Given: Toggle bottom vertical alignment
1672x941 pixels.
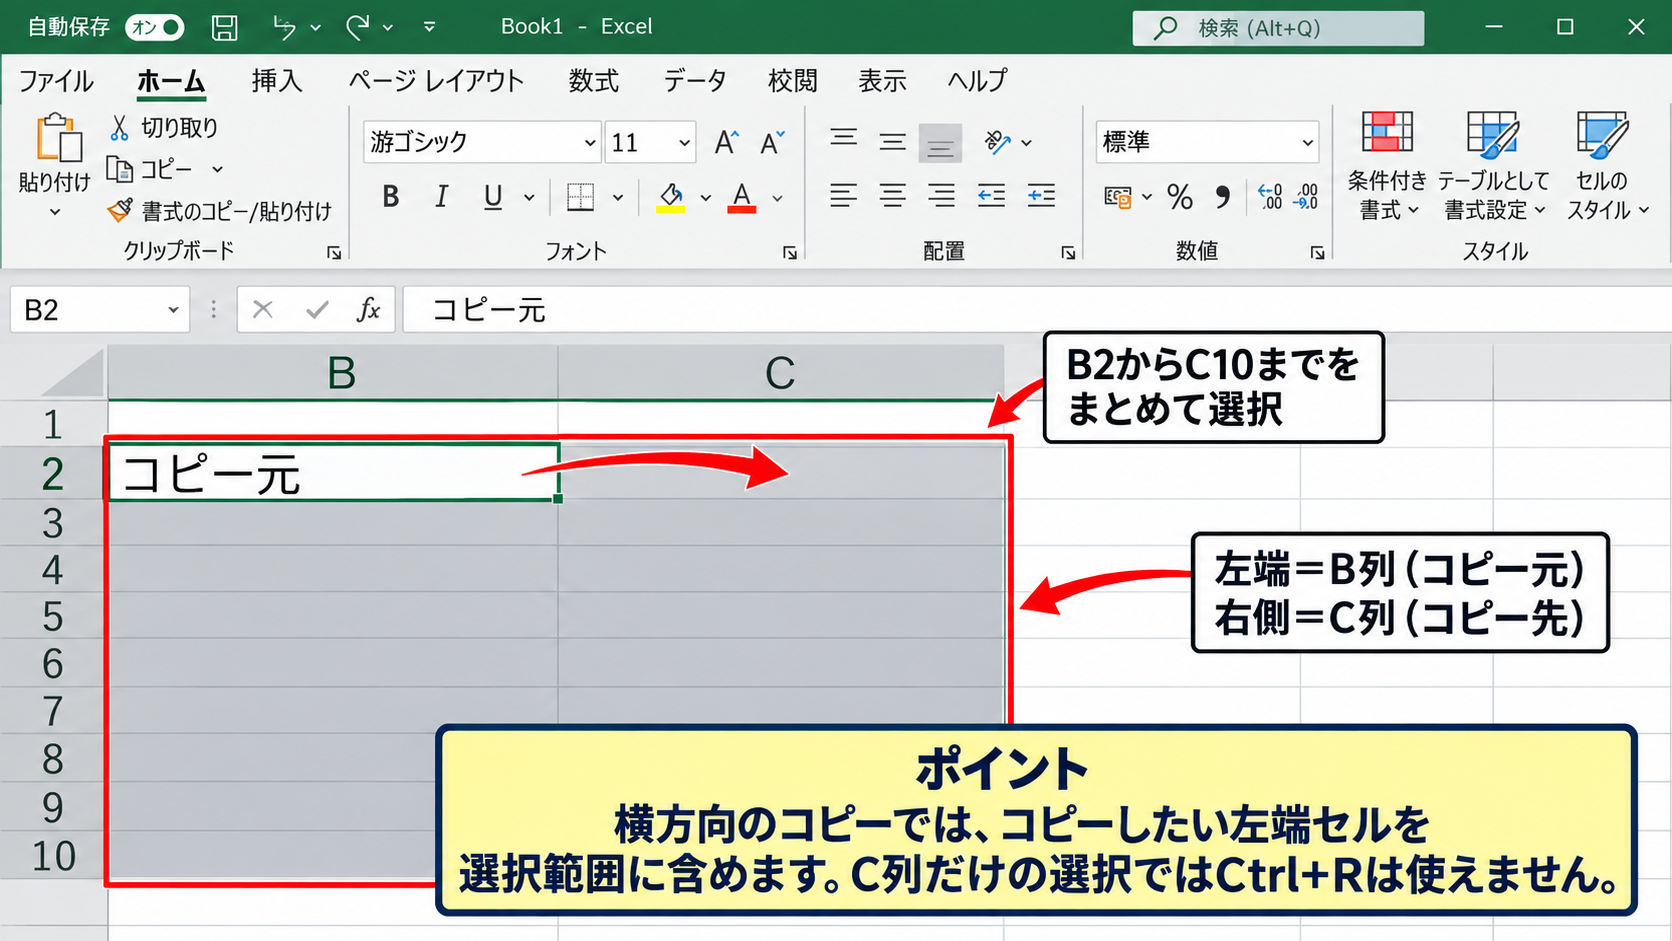Looking at the screenshot, I should tap(940, 143).
